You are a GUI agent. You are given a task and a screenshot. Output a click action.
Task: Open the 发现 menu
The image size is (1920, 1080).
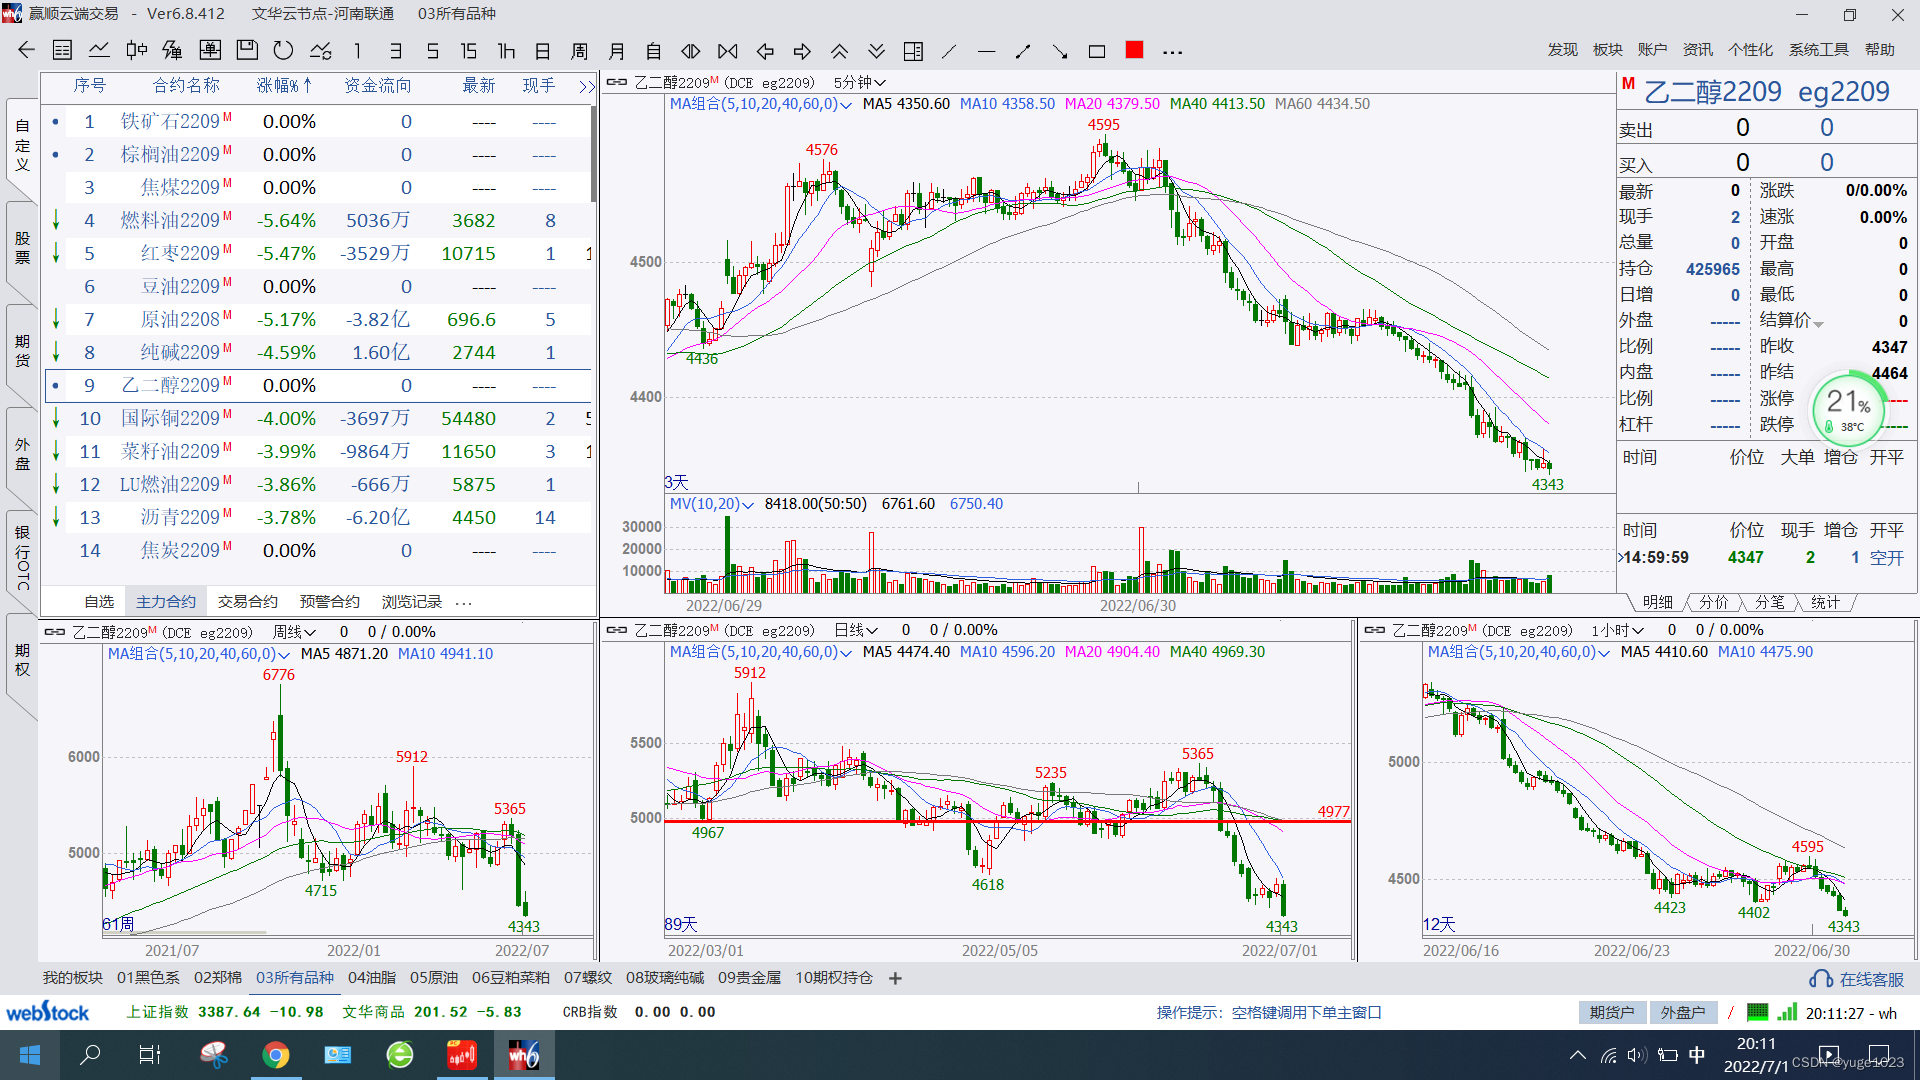(1562, 50)
